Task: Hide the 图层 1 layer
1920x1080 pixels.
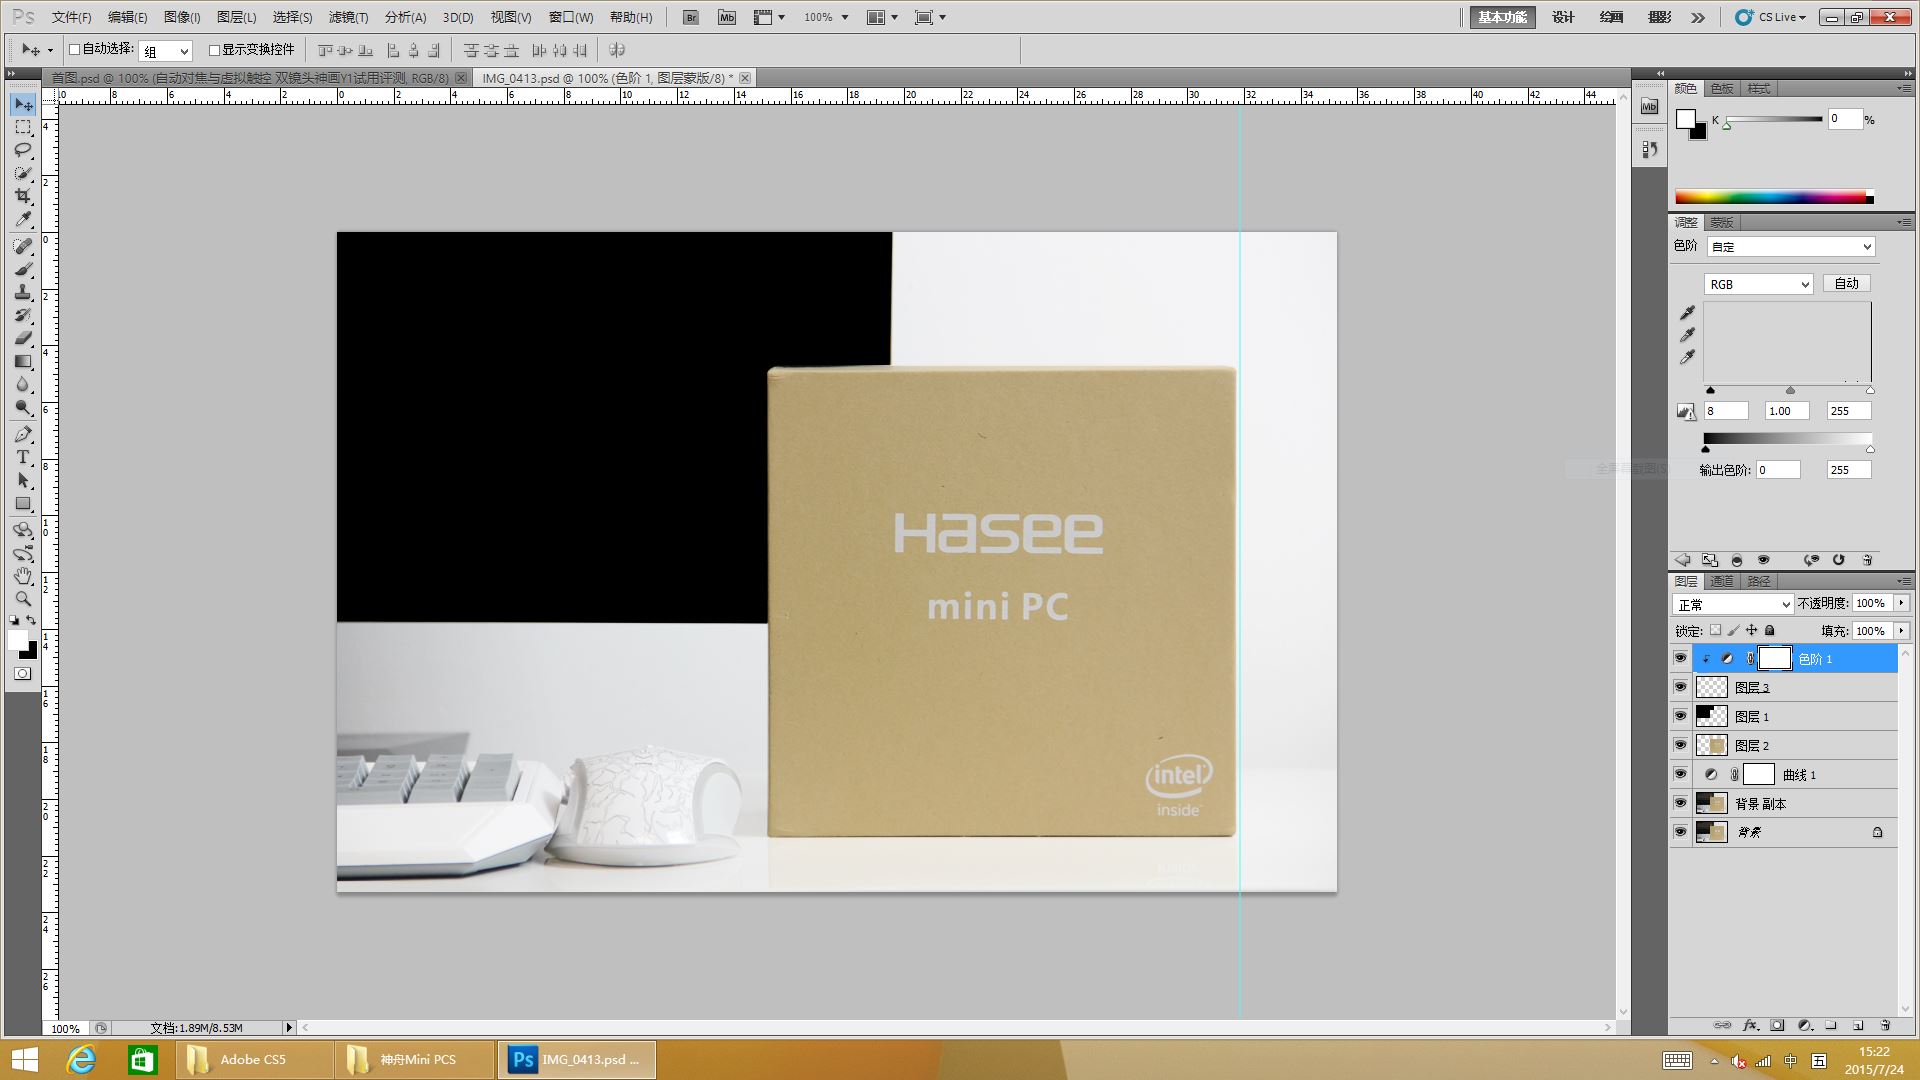Action: [1680, 716]
